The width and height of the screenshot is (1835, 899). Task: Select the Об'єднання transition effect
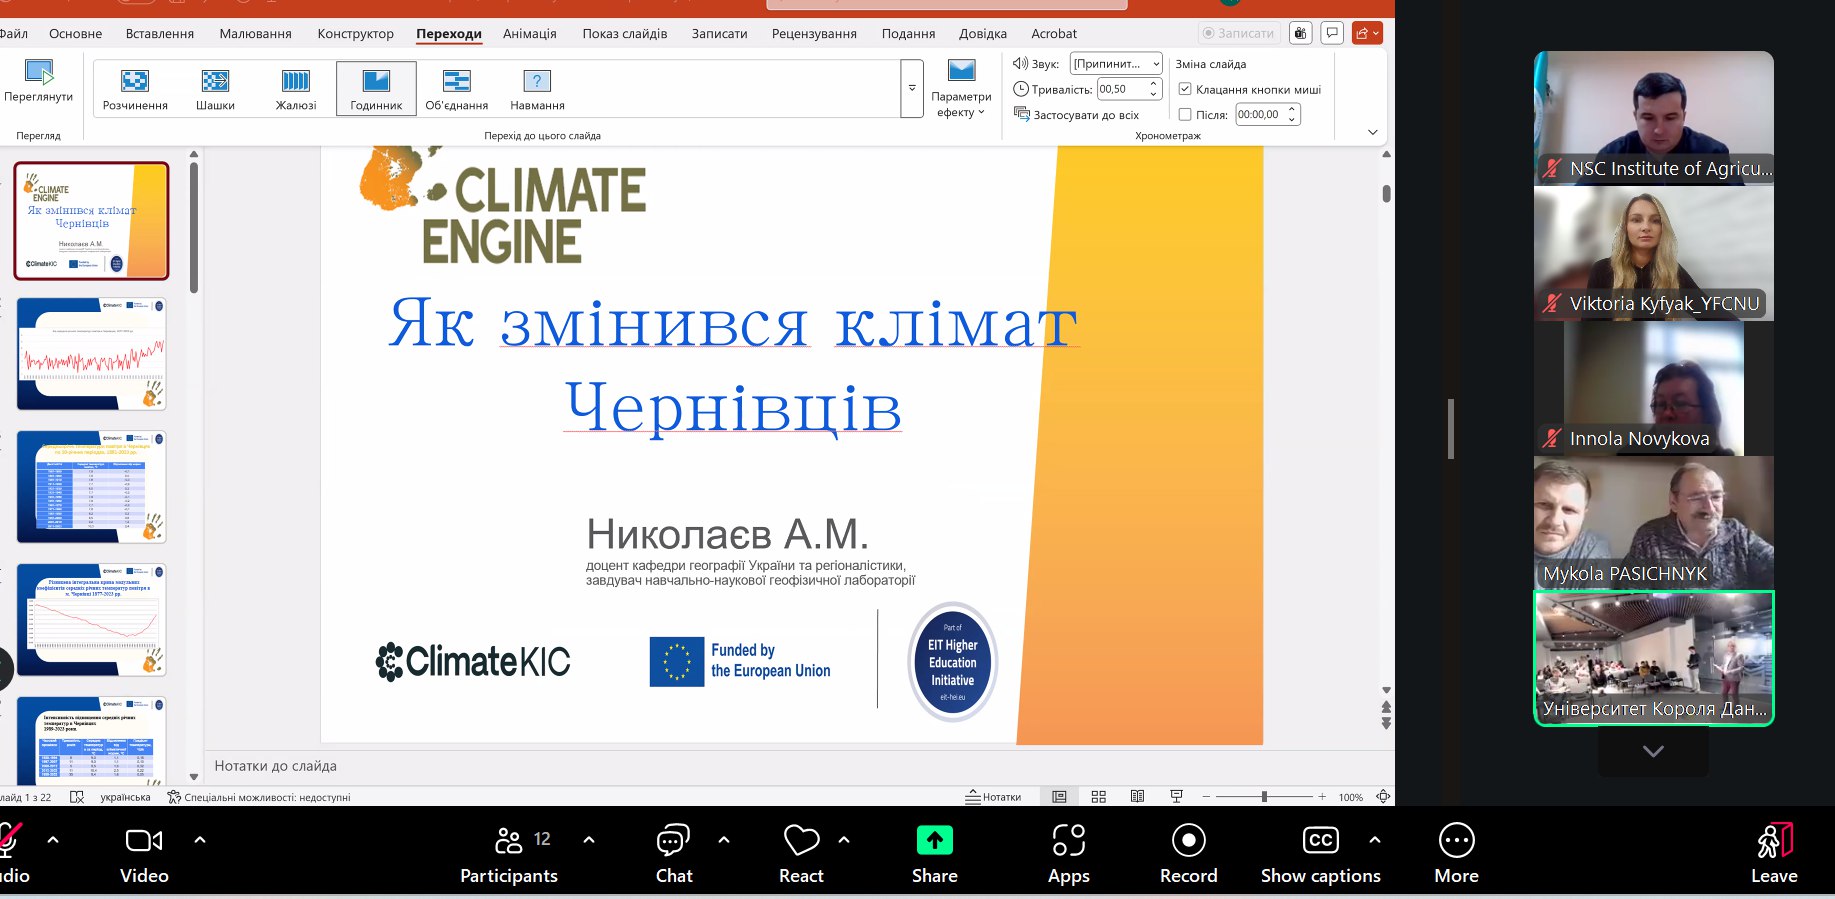click(x=457, y=89)
